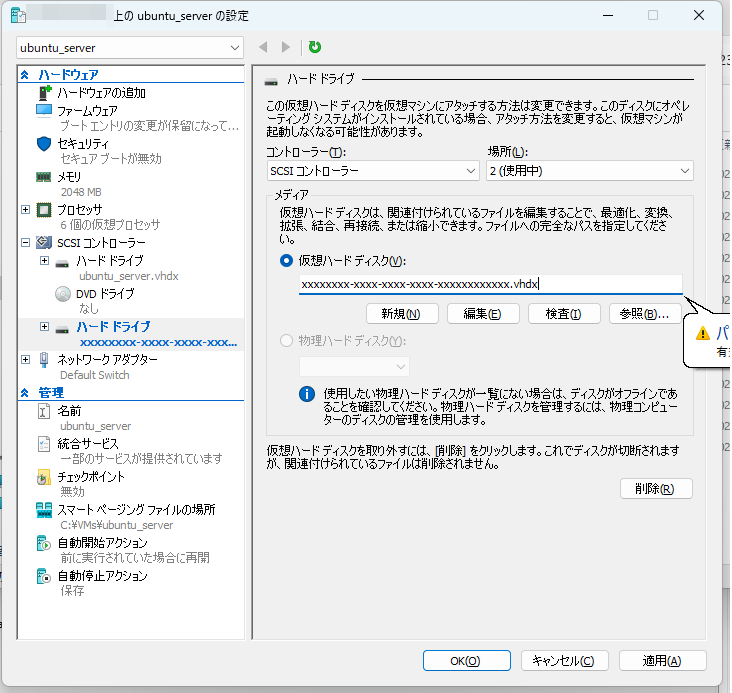Screen dimensions: 732x693
Task: Select 物理ハード ディスク radio button
Action: click(286, 341)
